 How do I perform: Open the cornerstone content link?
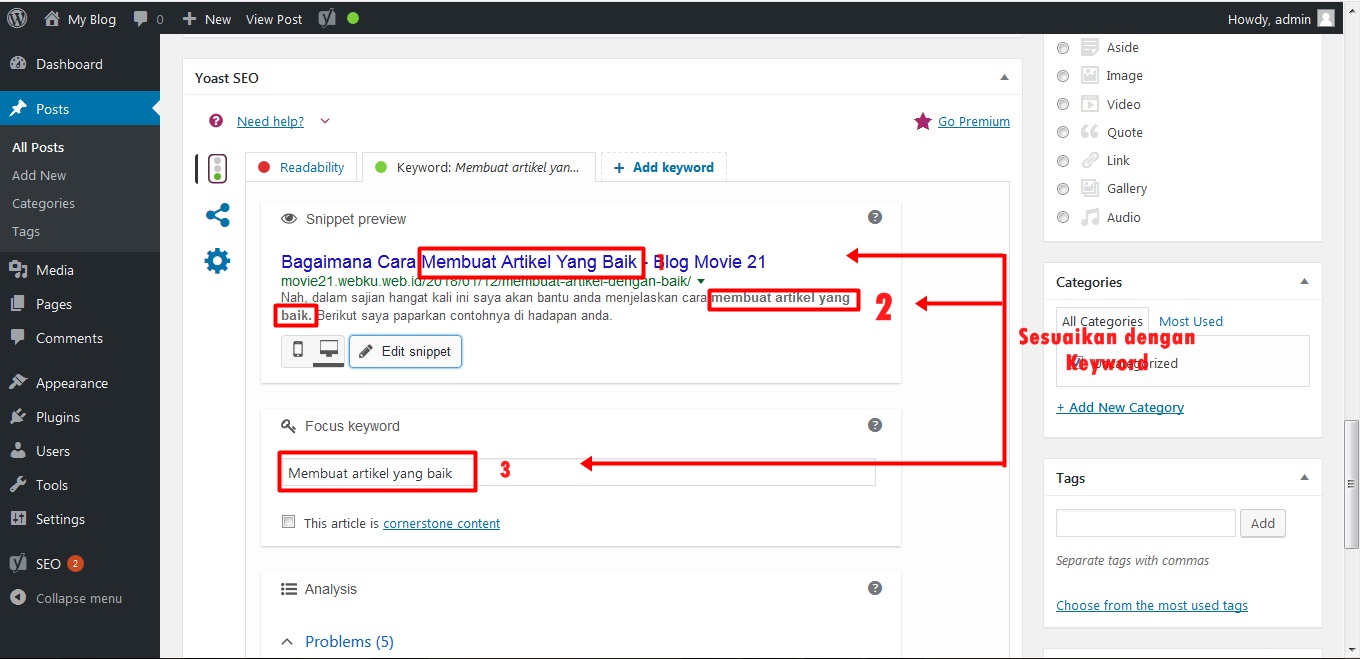pos(441,523)
